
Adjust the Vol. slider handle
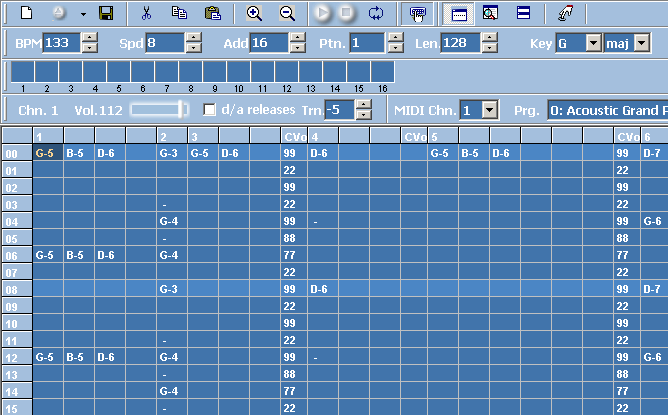point(182,110)
